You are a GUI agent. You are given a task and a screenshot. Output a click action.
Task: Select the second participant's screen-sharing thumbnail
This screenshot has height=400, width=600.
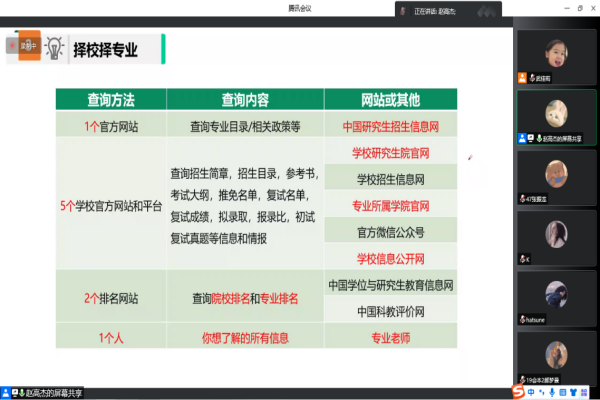(x=556, y=113)
